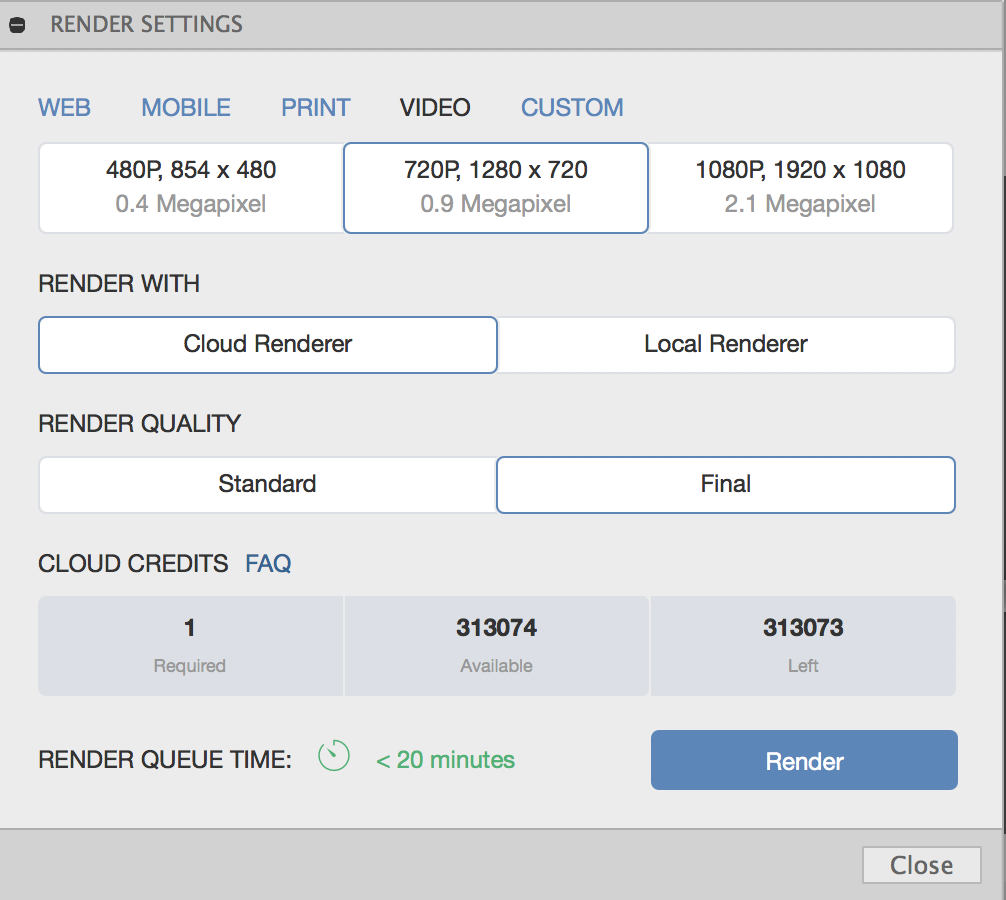This screenshot has height=900, width=1006.
Task: Open the Cloud Credits FAQ link
Action: tap(268, 564)
